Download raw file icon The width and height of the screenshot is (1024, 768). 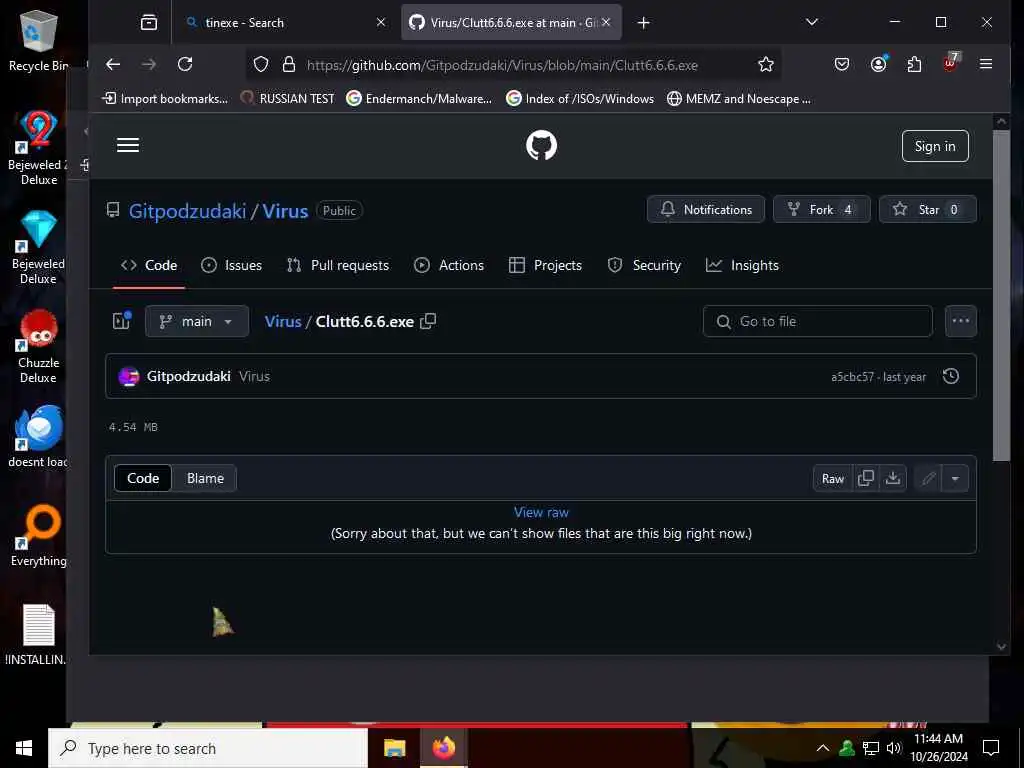pyautogui.click(x=893, y=479)
